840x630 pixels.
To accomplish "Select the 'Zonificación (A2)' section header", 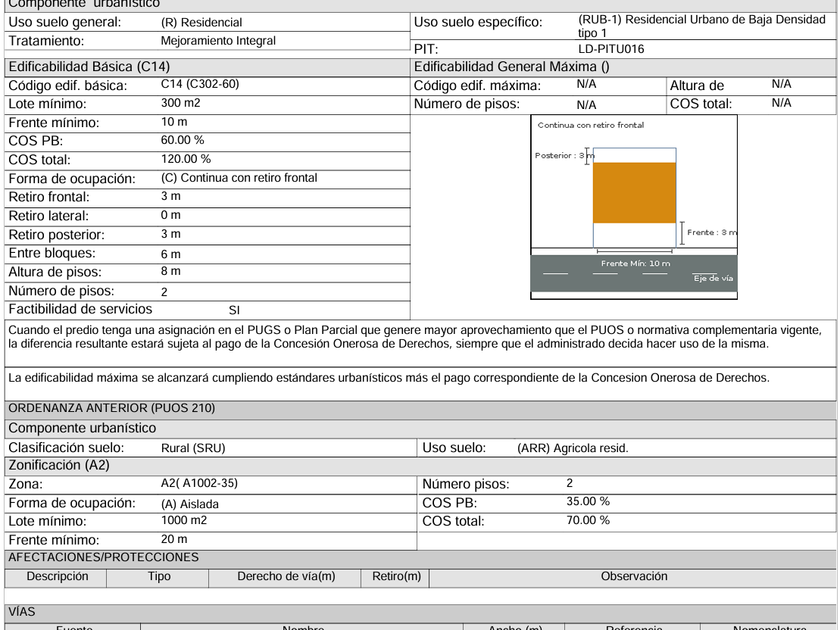I will 59,465.
